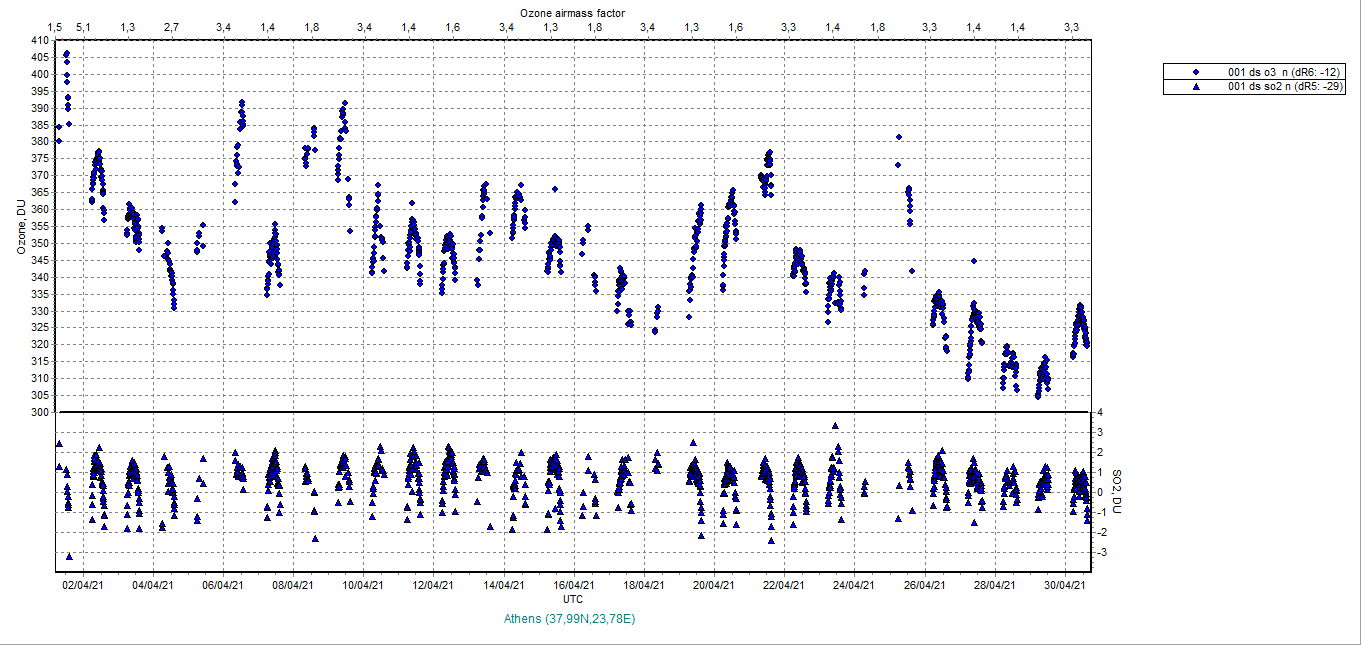Select legend entry '001 ds o3 n'
Viewport: 1361px width, 645px height.
pyautogui.click(x=1284, y=73)
